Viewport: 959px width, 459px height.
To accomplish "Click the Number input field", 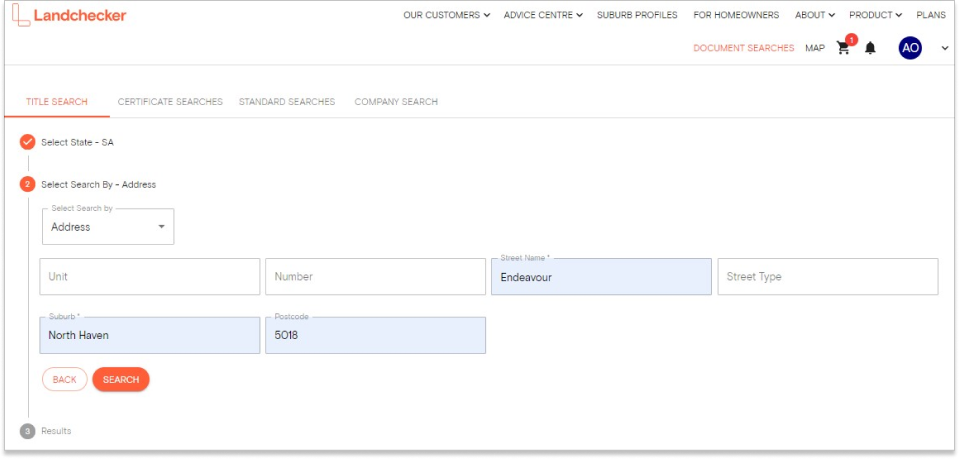I will (376, 277).
